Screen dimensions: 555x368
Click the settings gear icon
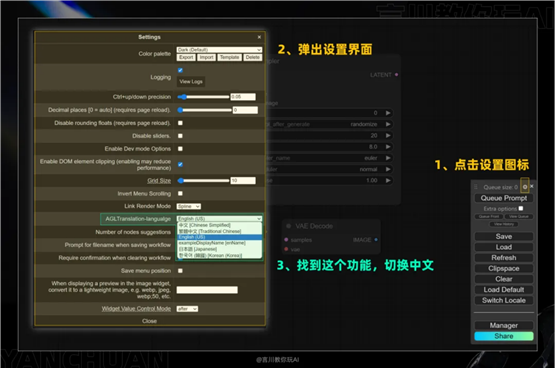click(525, 187)
